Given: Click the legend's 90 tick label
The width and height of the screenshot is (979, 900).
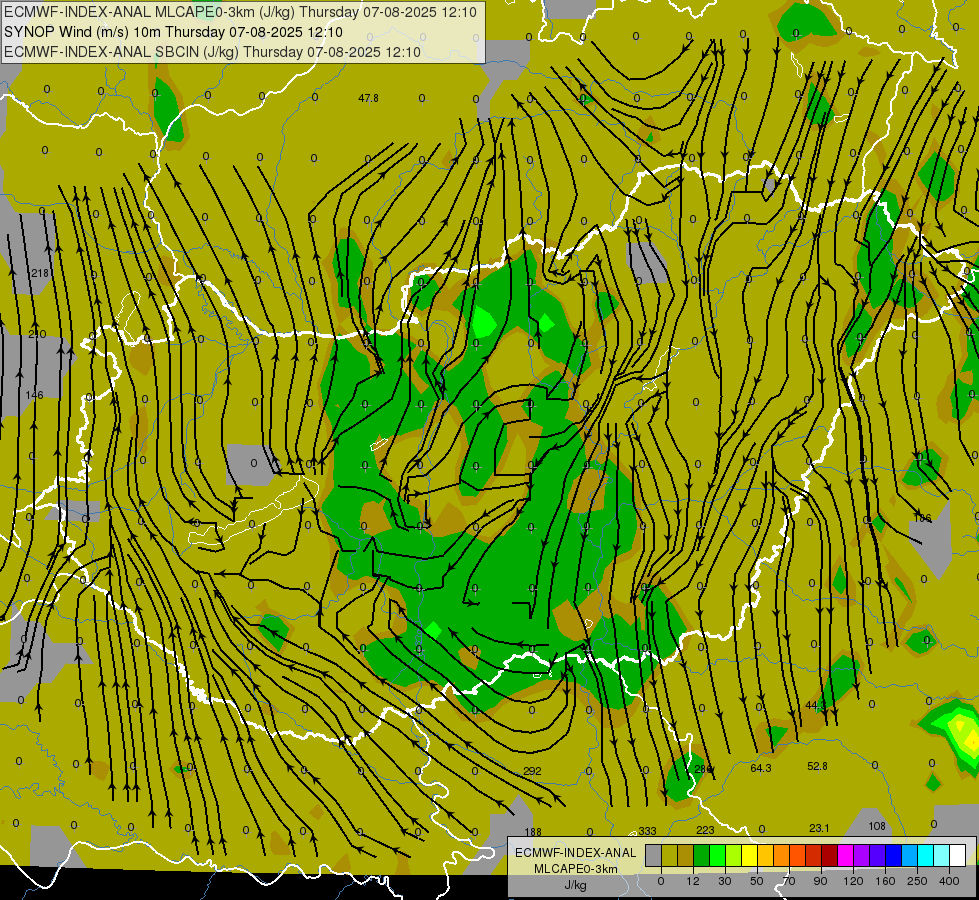Looking at the screenshot, I should (x=820, y=881).
